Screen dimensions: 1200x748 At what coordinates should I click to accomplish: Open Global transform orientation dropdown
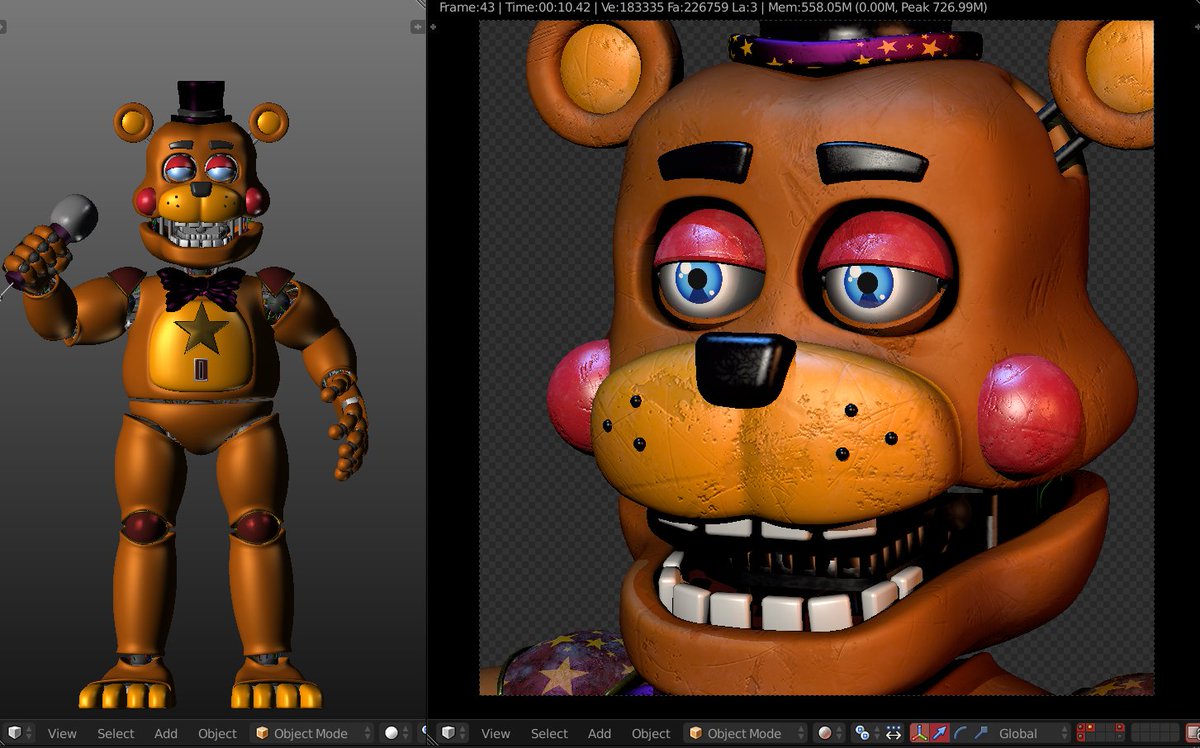pyautogui.click(x=1030, y=733)
